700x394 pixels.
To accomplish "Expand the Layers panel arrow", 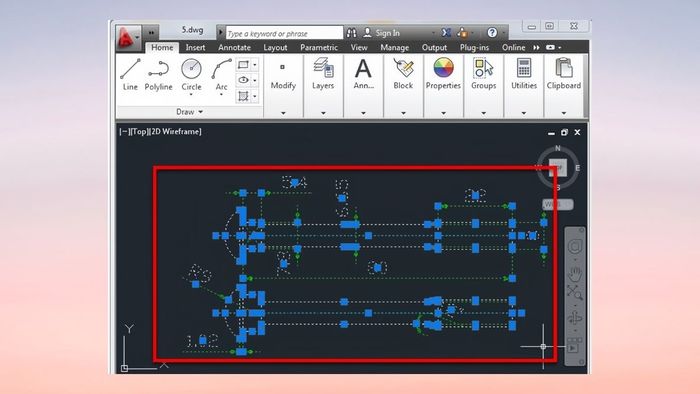I will (x=323, y=113).
